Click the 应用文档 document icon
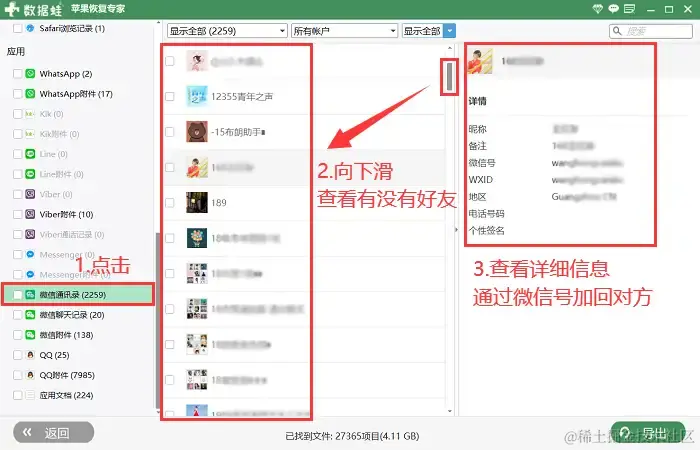Viewport: 700px width, 450px height. [30, 395]
